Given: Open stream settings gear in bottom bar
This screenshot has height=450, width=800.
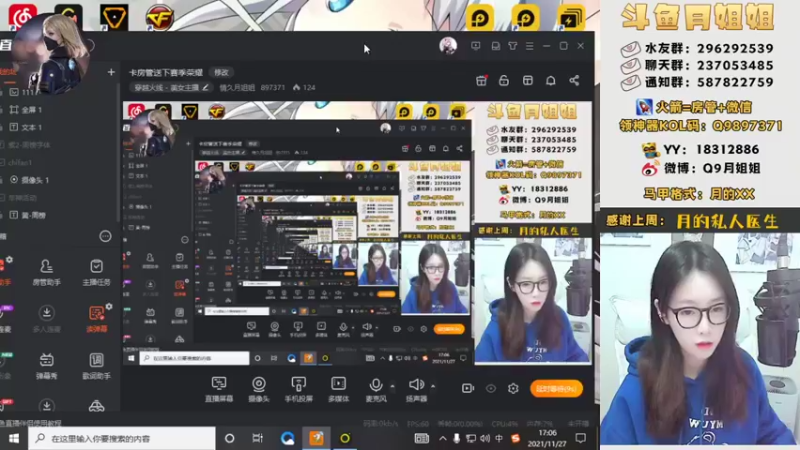Looking at the screenshot, I should [x=513, y=389].
